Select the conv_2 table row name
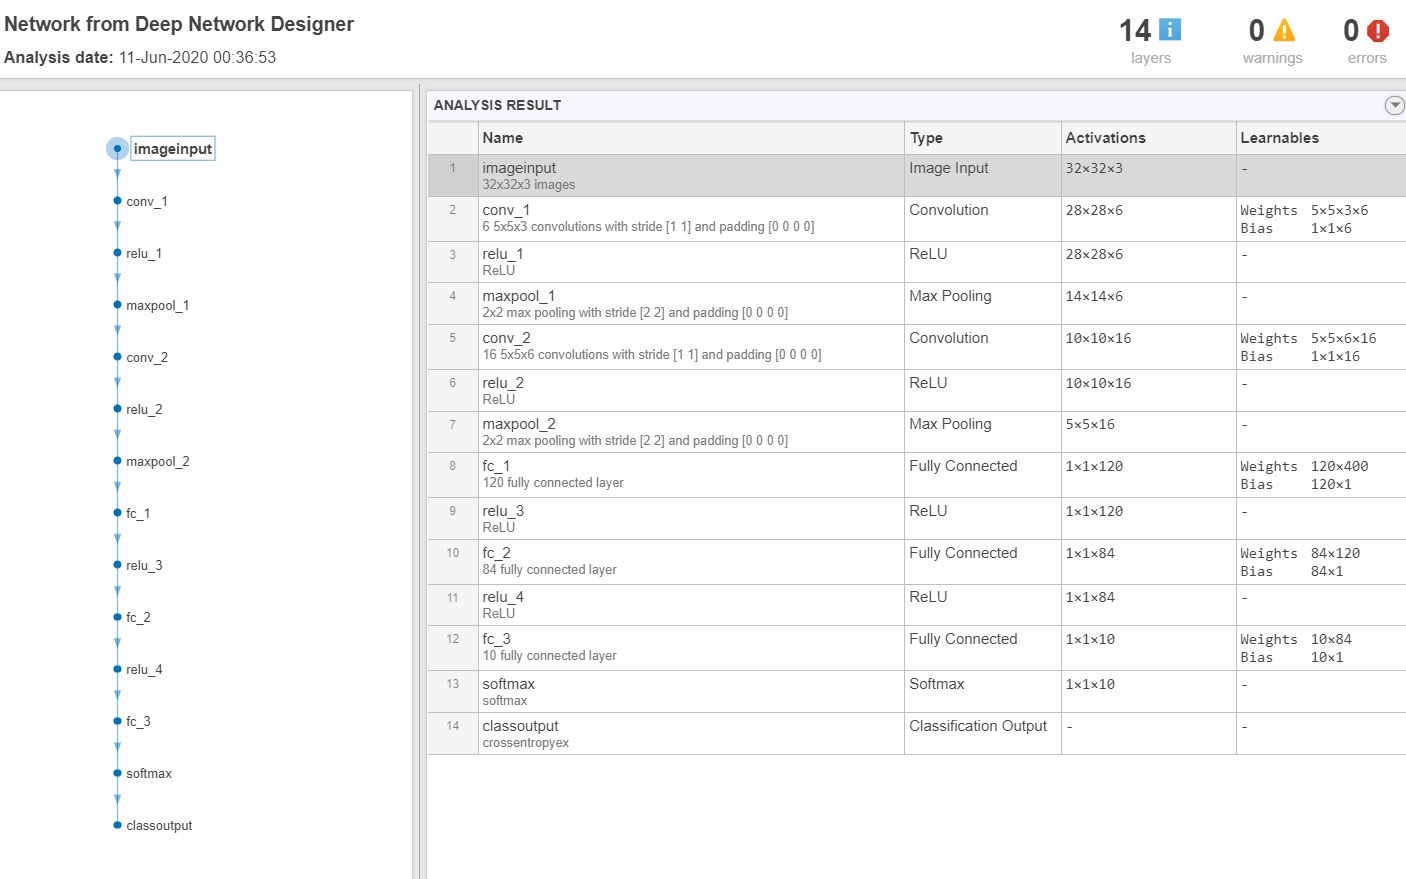This screenshot has width=1406, height=879. pos(506,338)
